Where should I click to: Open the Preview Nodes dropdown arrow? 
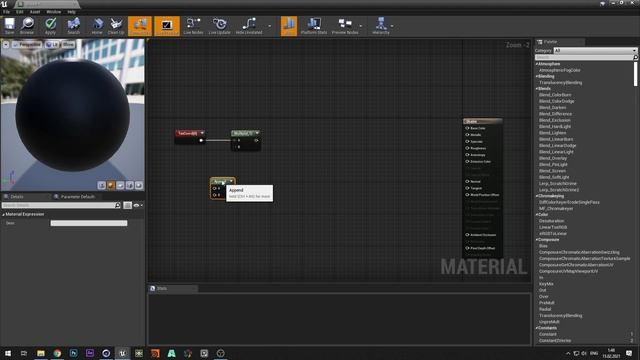click(x=361, y=26)
